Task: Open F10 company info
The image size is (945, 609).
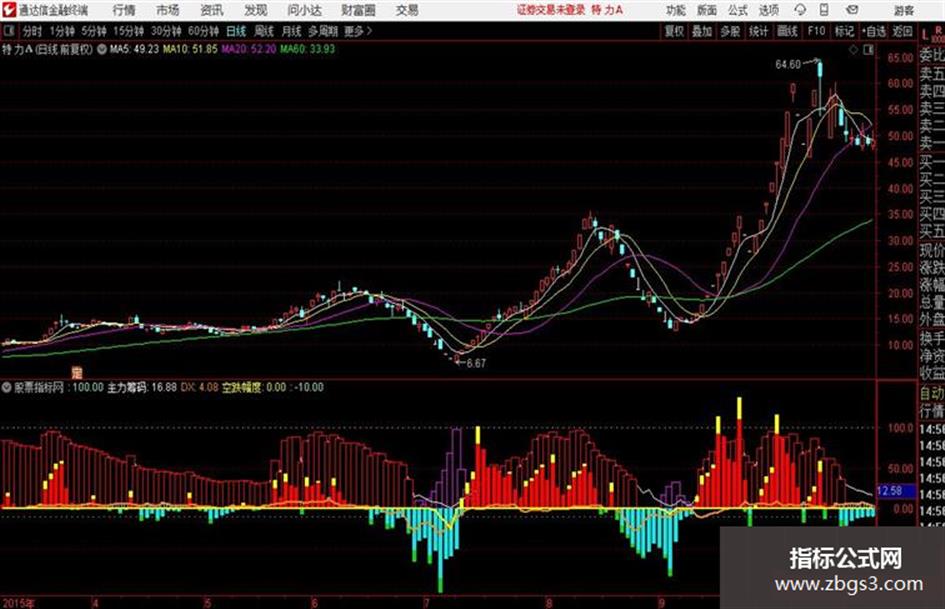Action: pos(816,31)
